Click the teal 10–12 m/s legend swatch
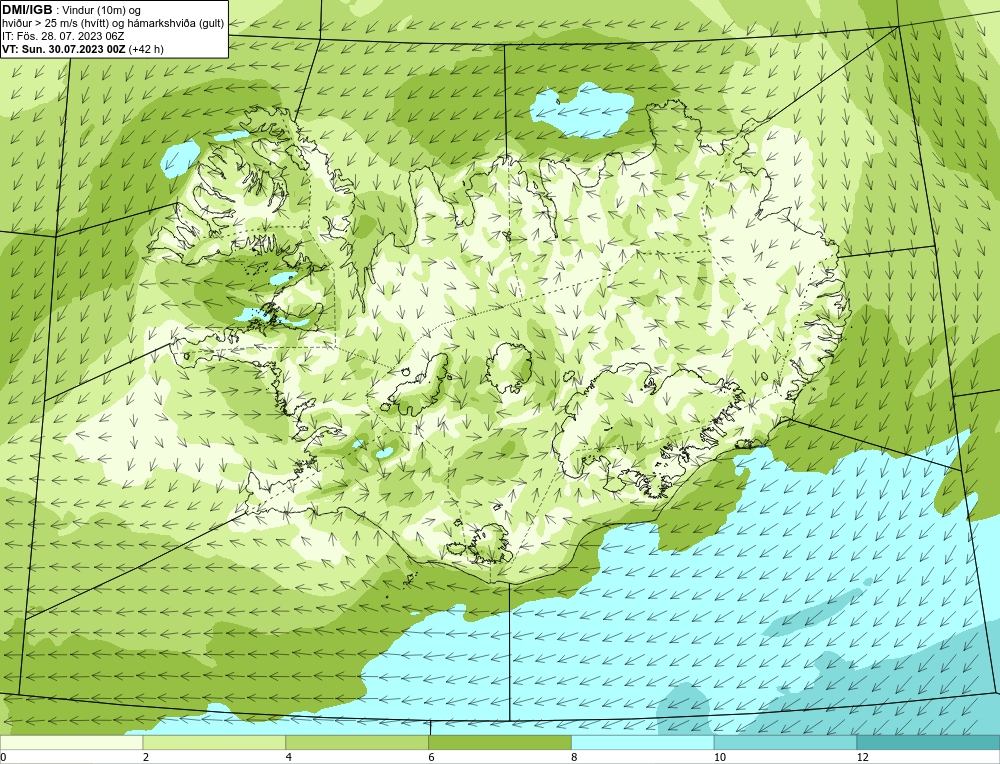Viewport: 1000px width, 764px height. [x=786, y=742]
